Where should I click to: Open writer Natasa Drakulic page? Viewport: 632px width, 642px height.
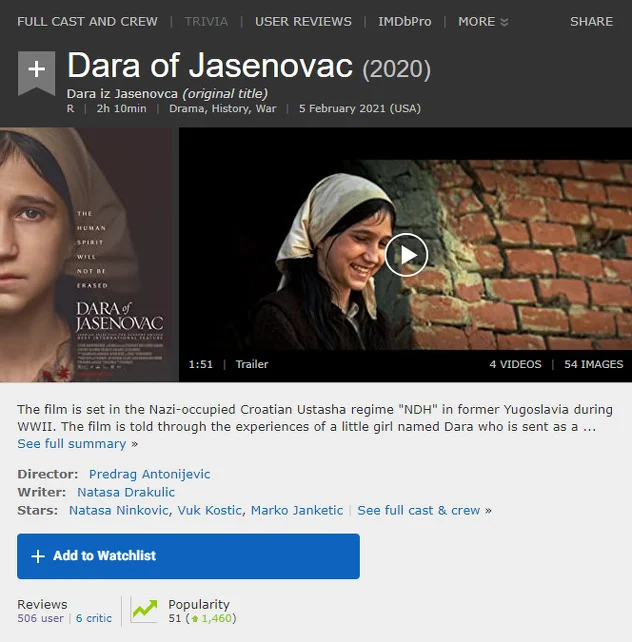pyautogui.click(x=126, y=492)
